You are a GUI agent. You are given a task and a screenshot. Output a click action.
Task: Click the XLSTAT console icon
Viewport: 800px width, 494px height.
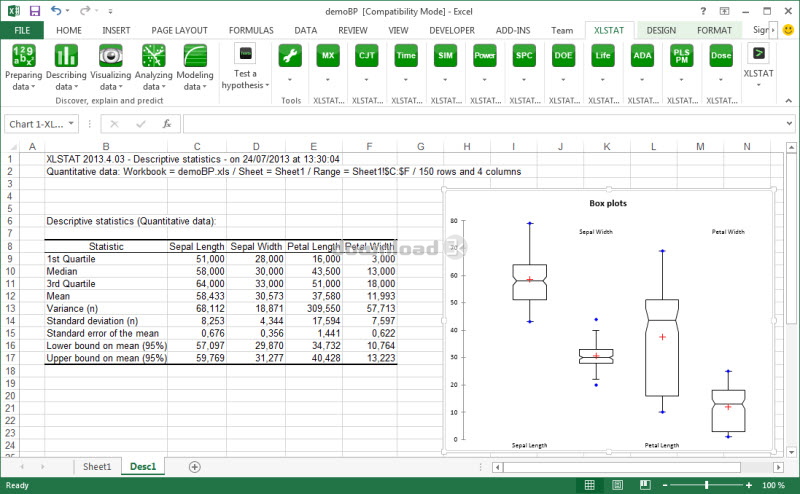(758, 53)
